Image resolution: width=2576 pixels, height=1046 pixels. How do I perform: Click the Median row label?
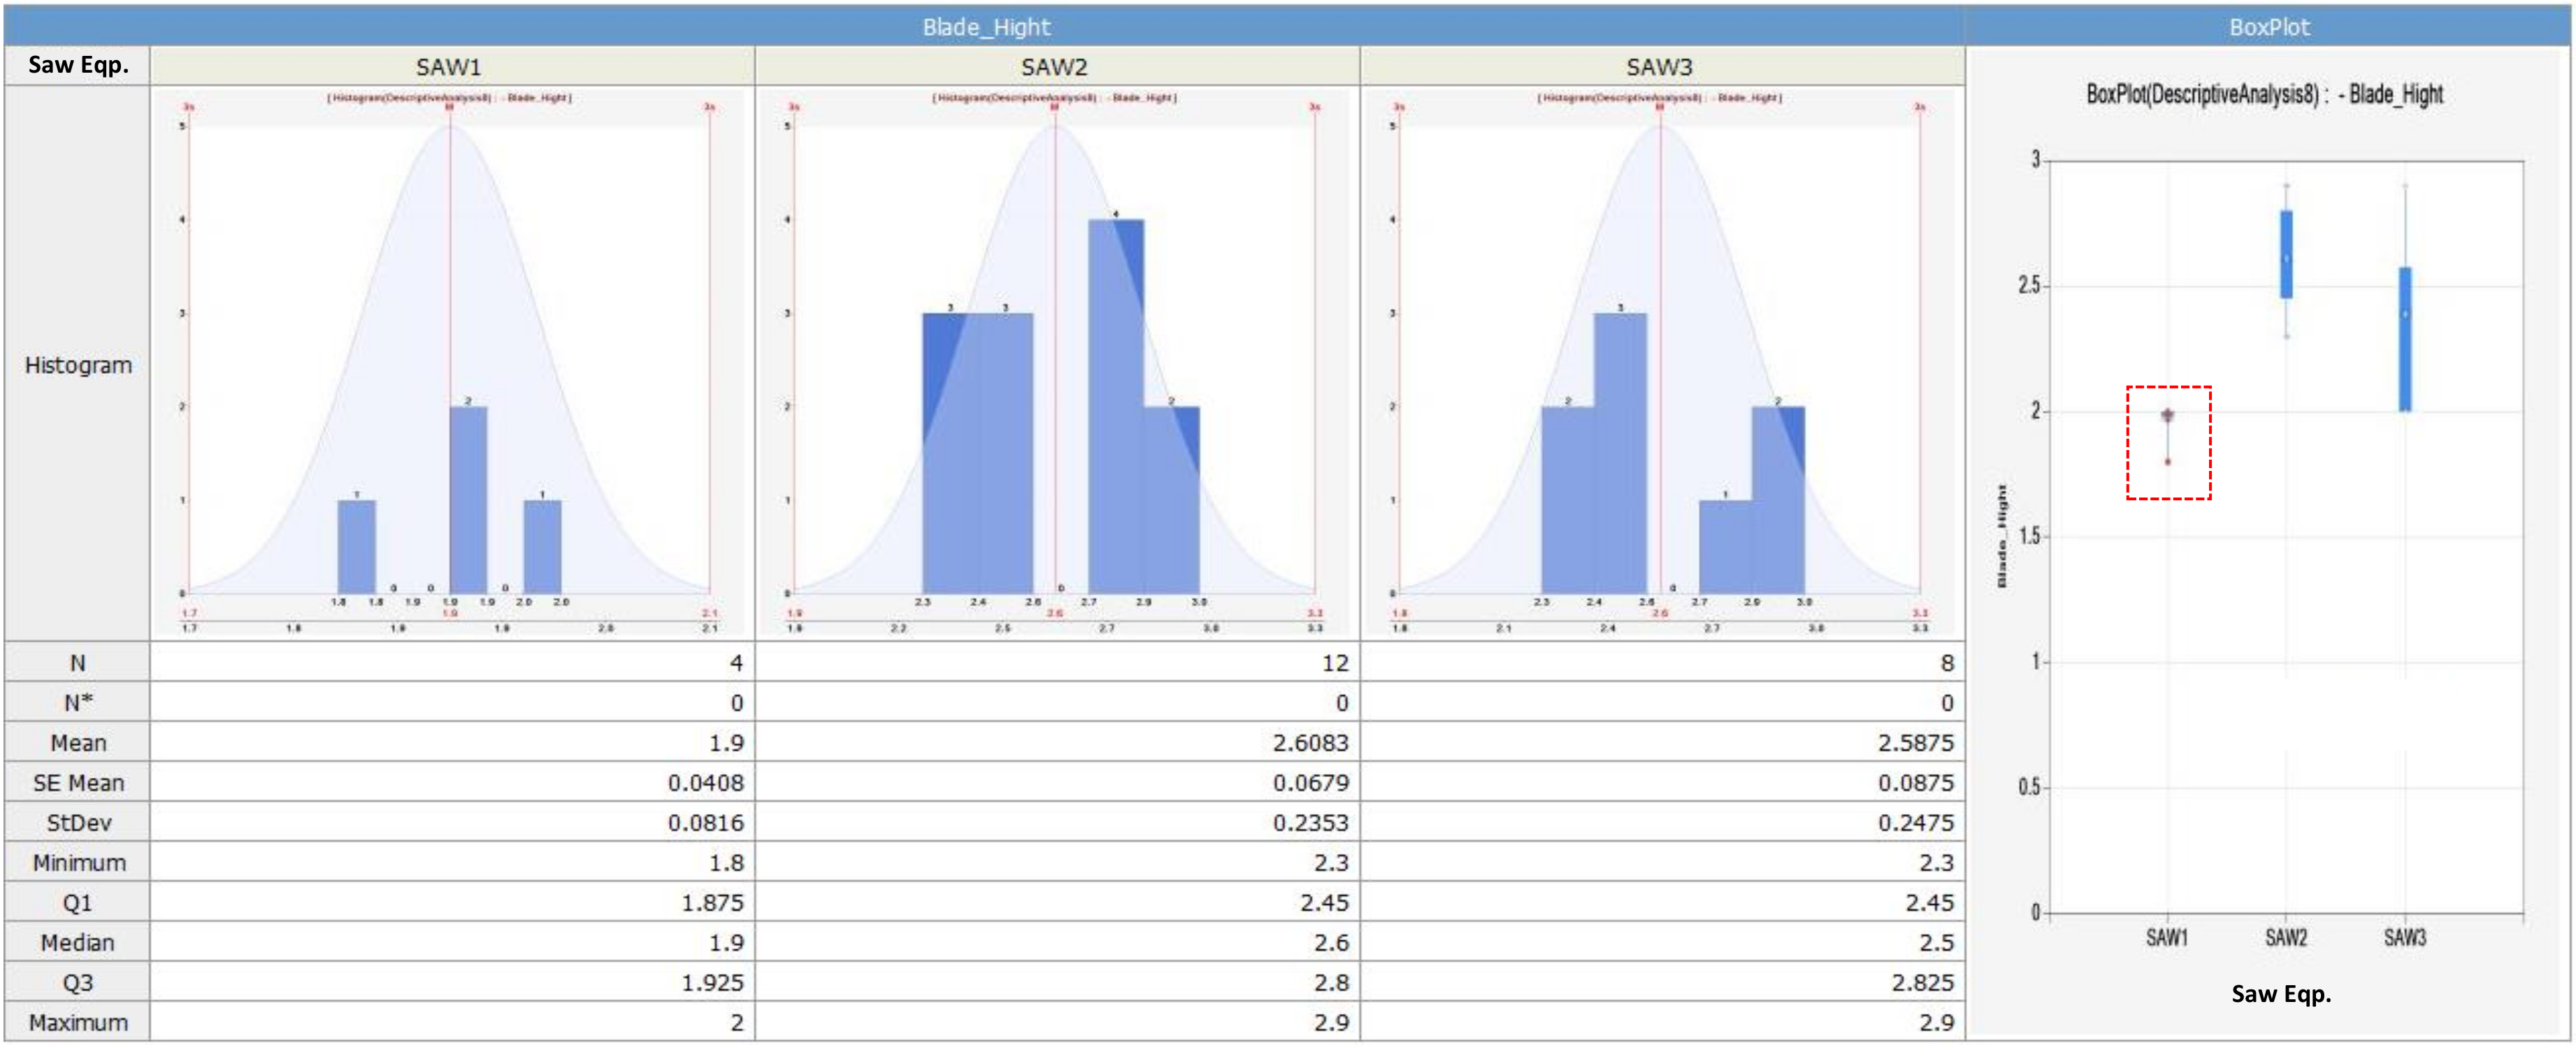78,942
